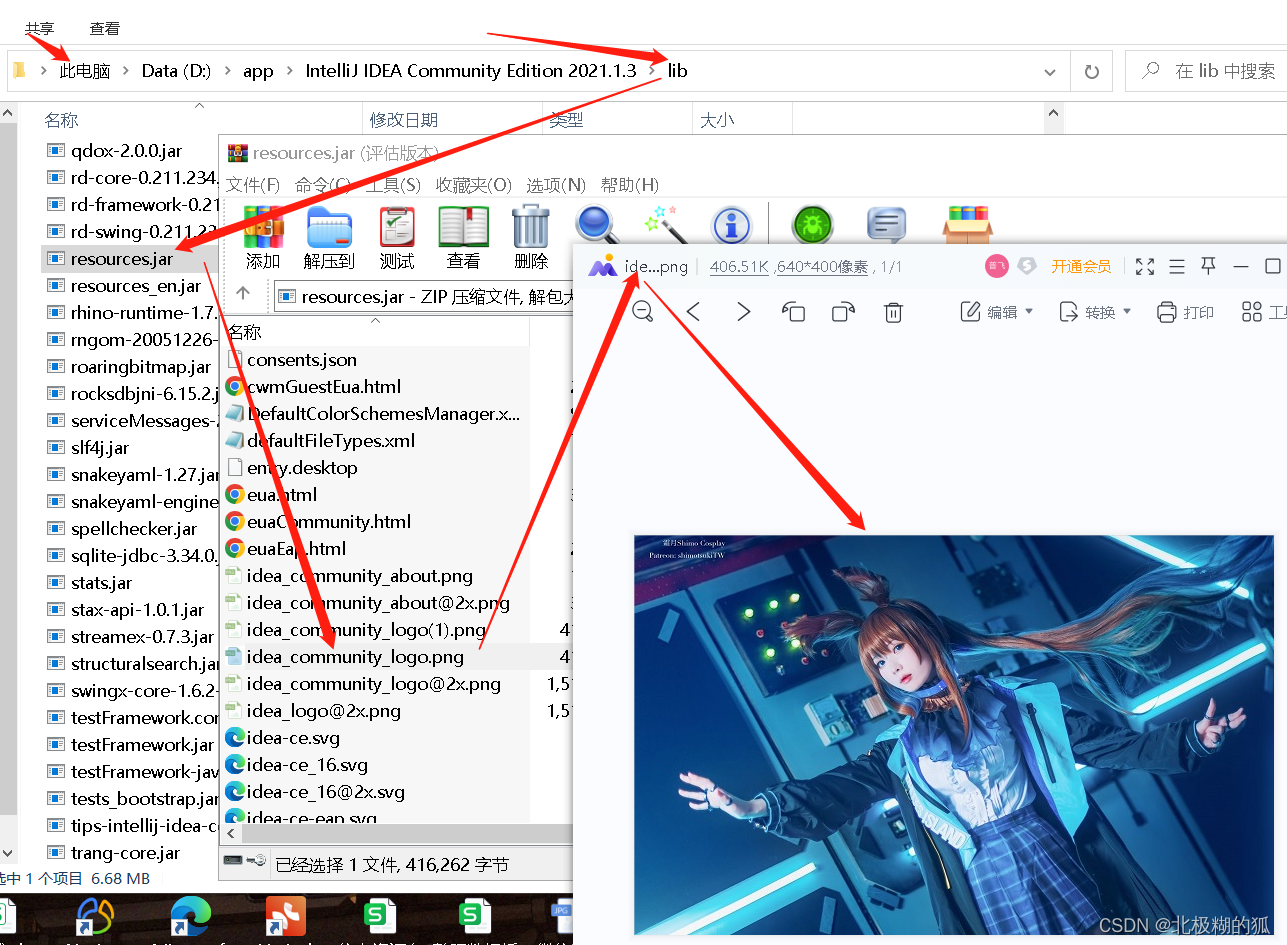
Task: Click the cosplay image preview in viewer
Action: 954,735
